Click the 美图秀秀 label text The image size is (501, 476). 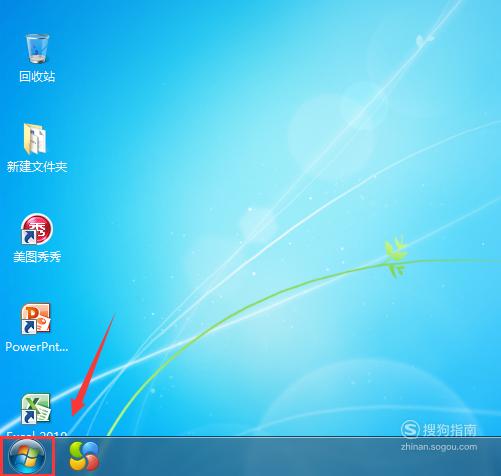point(37,256)
